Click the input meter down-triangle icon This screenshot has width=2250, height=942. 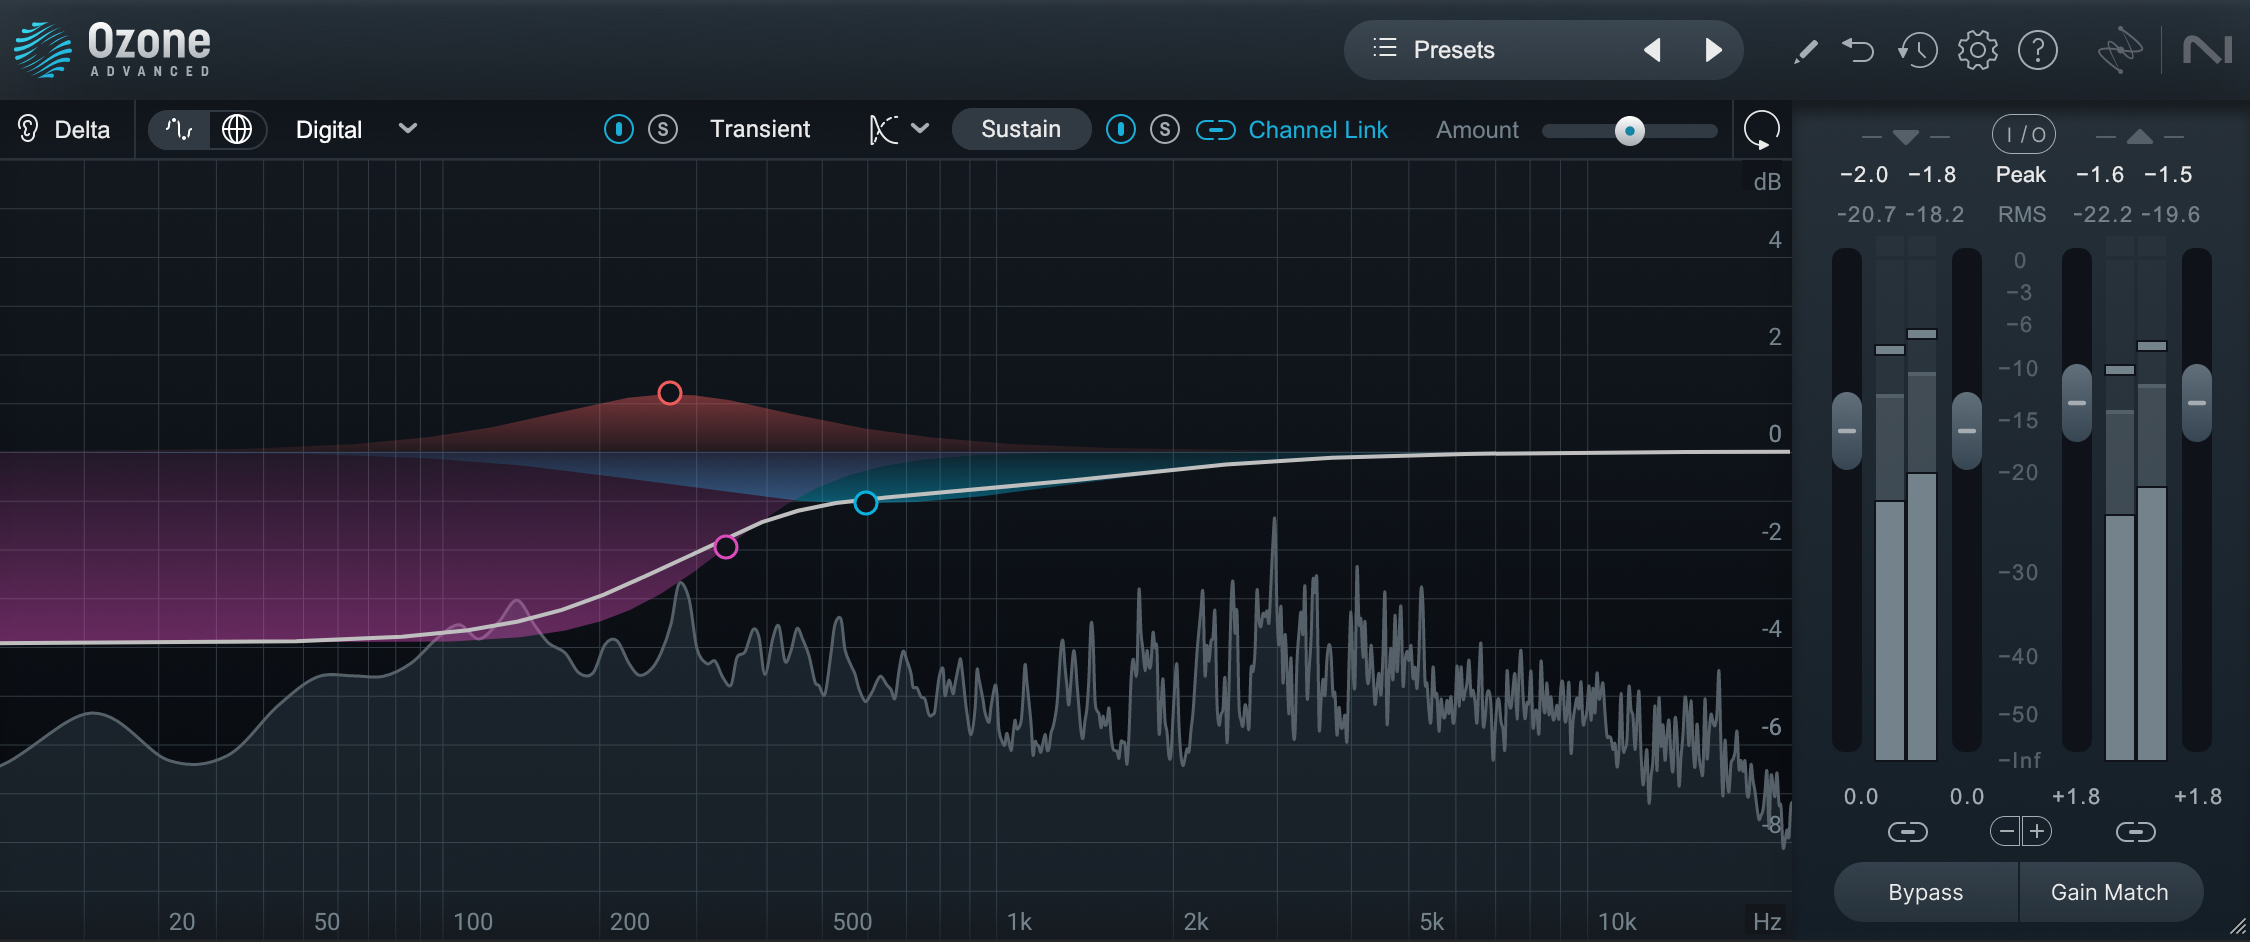click(x=1906, y=136)
